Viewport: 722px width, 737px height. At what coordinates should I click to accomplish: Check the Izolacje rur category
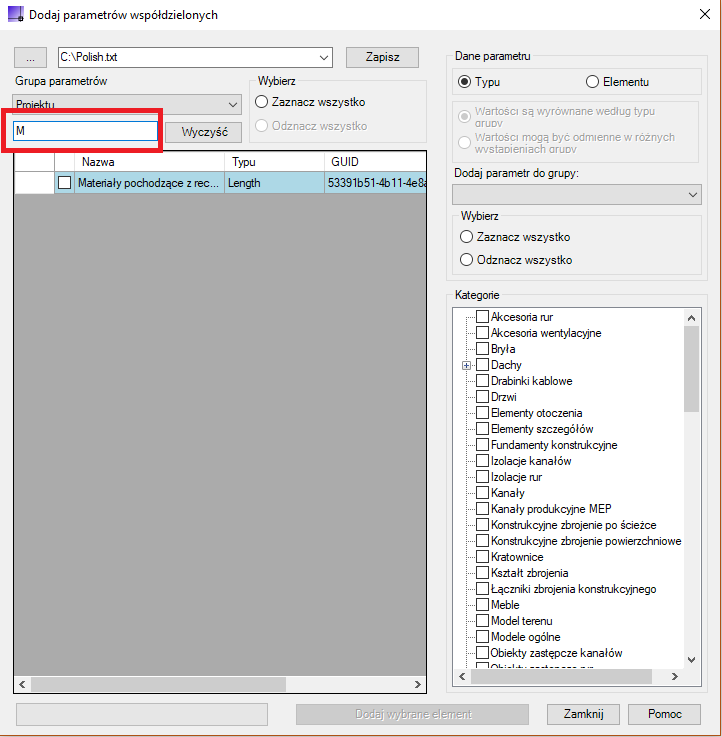[x=482, y=476]
